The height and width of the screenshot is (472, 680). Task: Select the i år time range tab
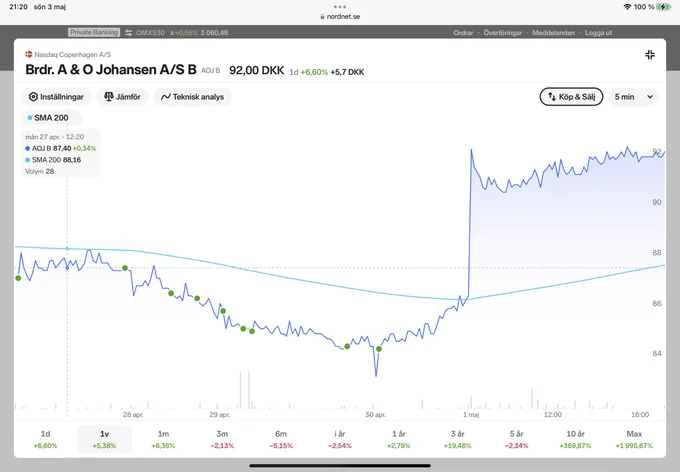(340, 439)
